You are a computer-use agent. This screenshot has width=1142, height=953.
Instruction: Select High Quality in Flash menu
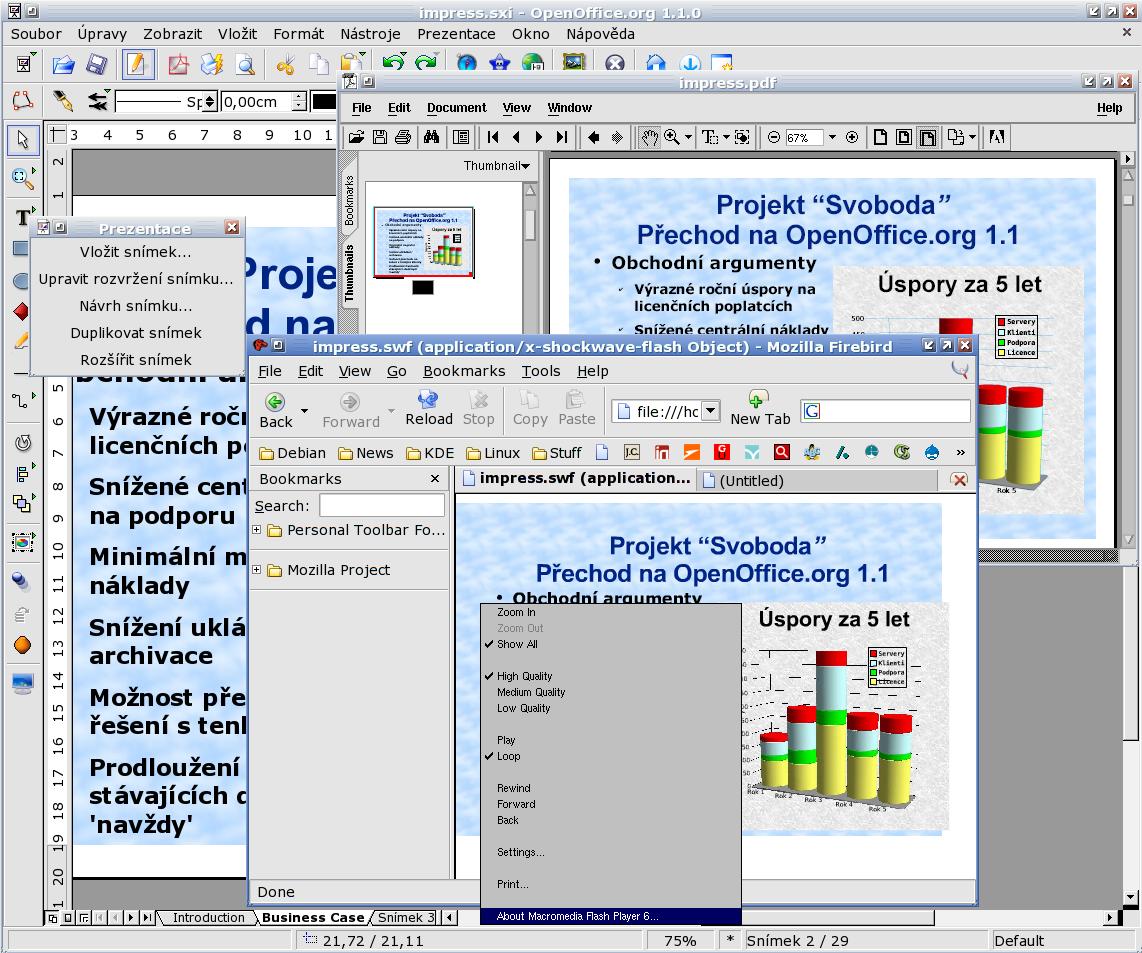[x=524, y=676]
